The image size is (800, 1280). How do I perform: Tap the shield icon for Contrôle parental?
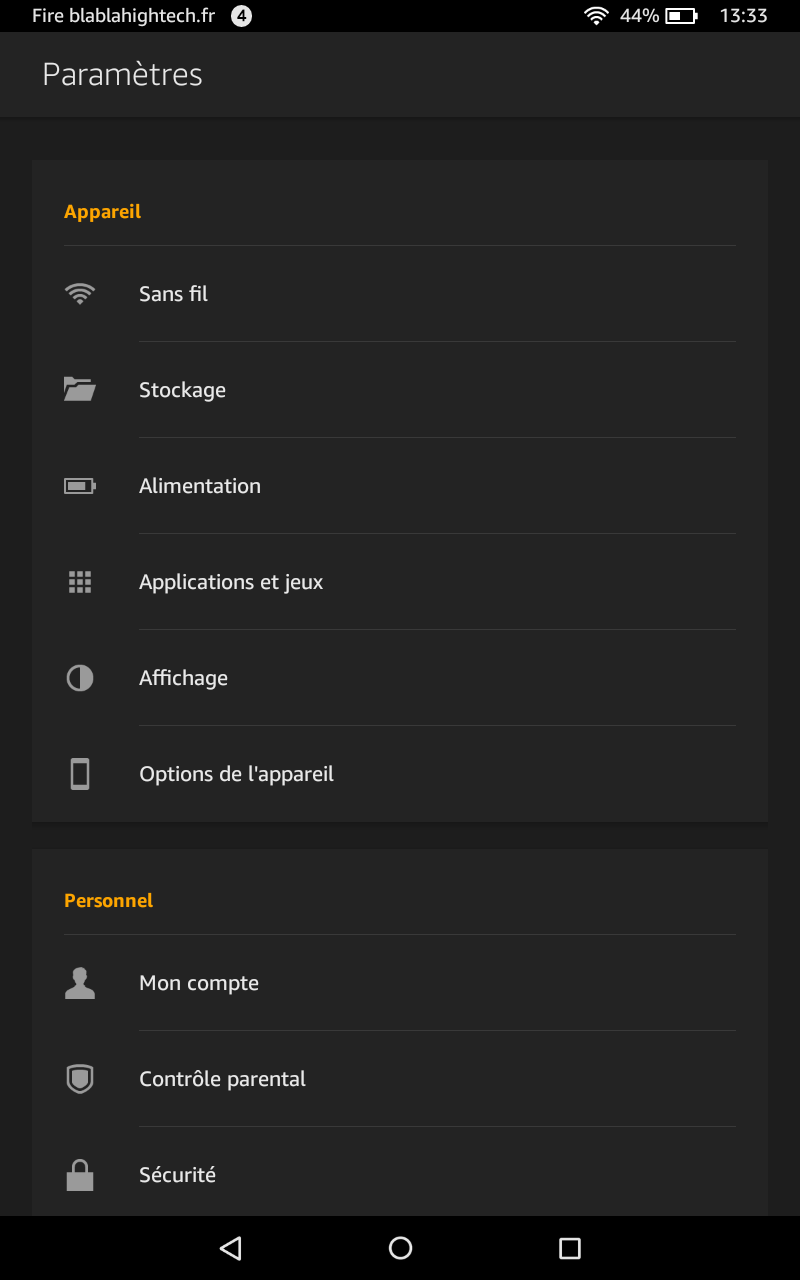coord(80,1079)
